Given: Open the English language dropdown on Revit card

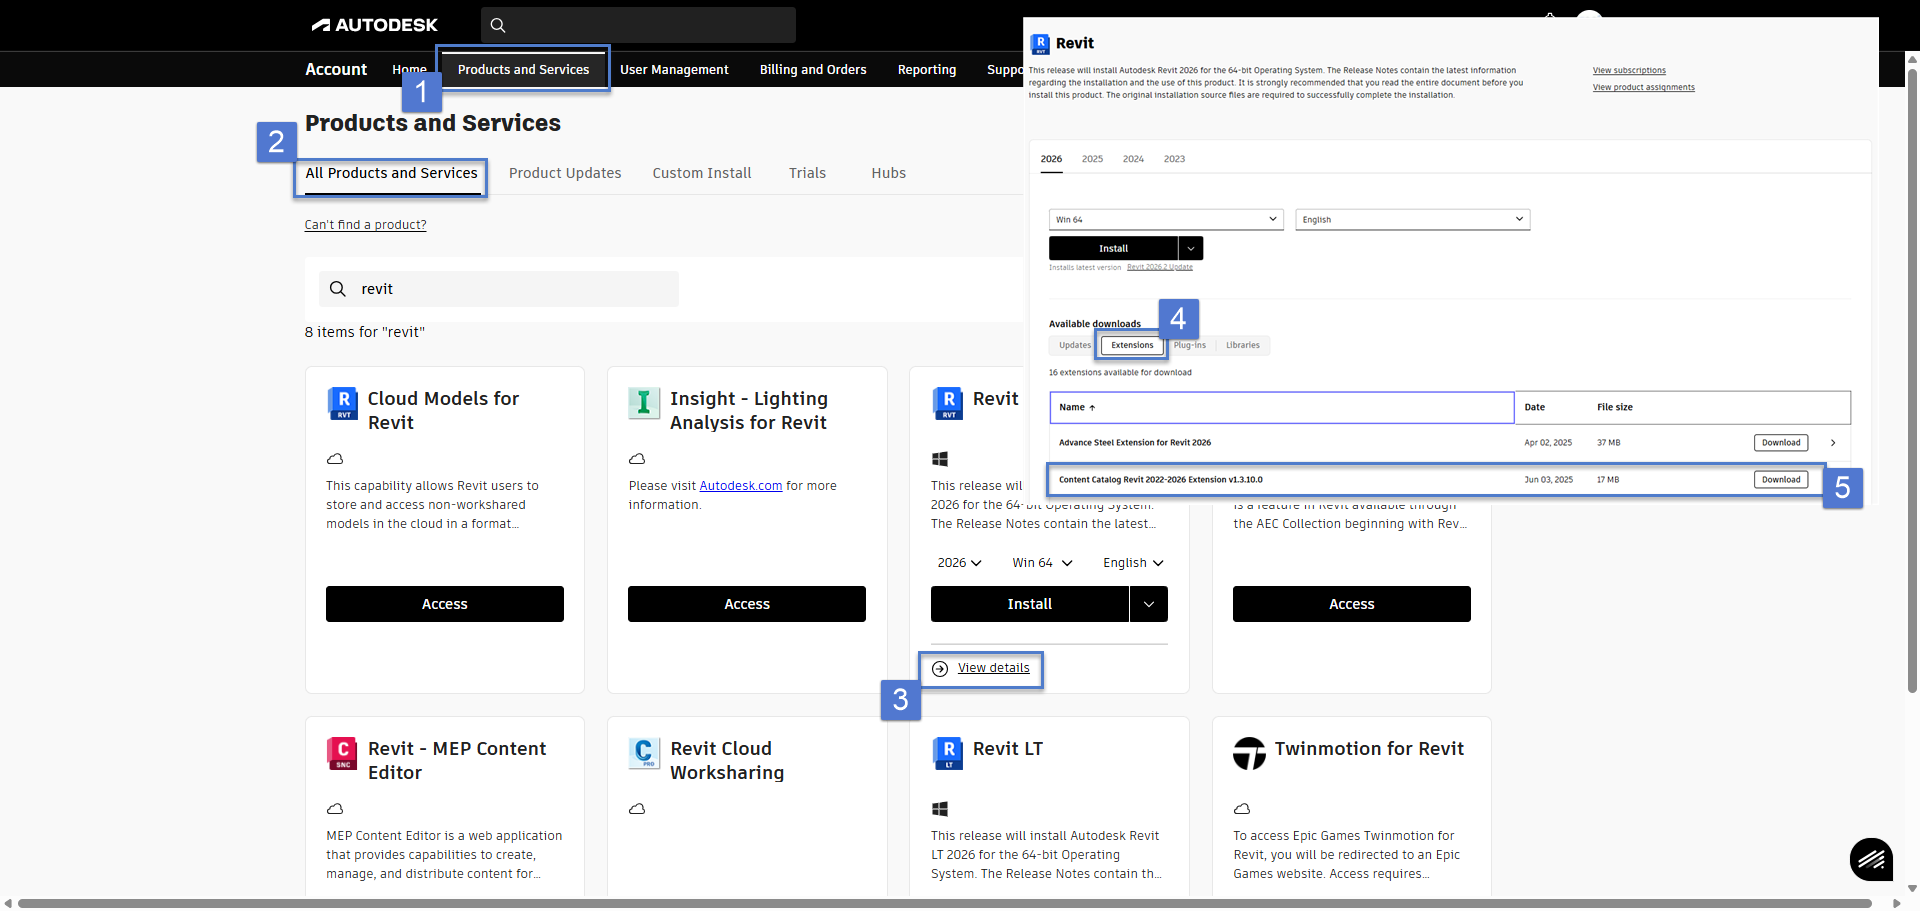Looking at the screenshot, I should (1133, 563).
